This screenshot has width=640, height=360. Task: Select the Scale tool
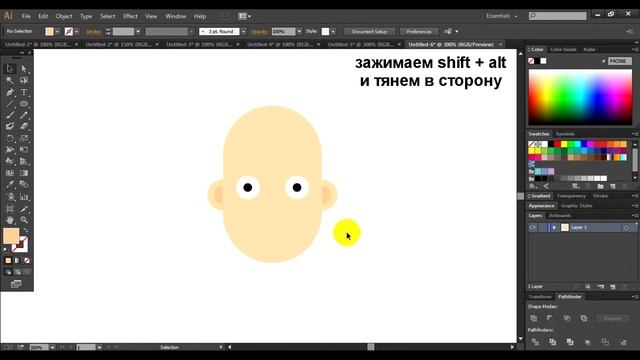[x=24, y=138]
